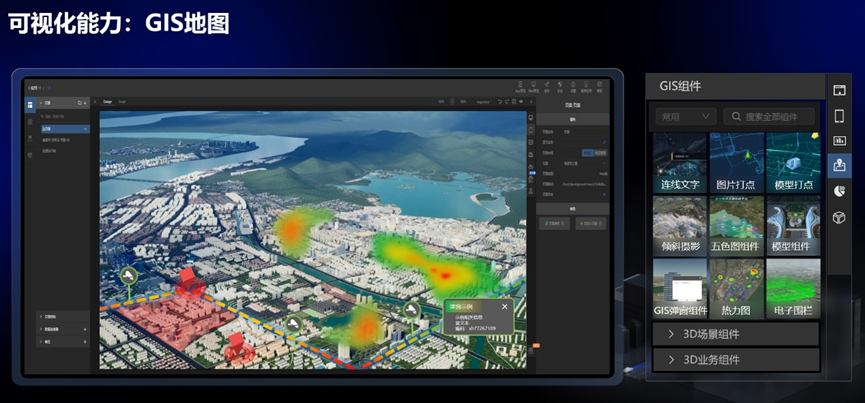Screen dimensions: 865x403
Task: Close the 弹窗示例 popup on map
Action: tap(504, 307)
